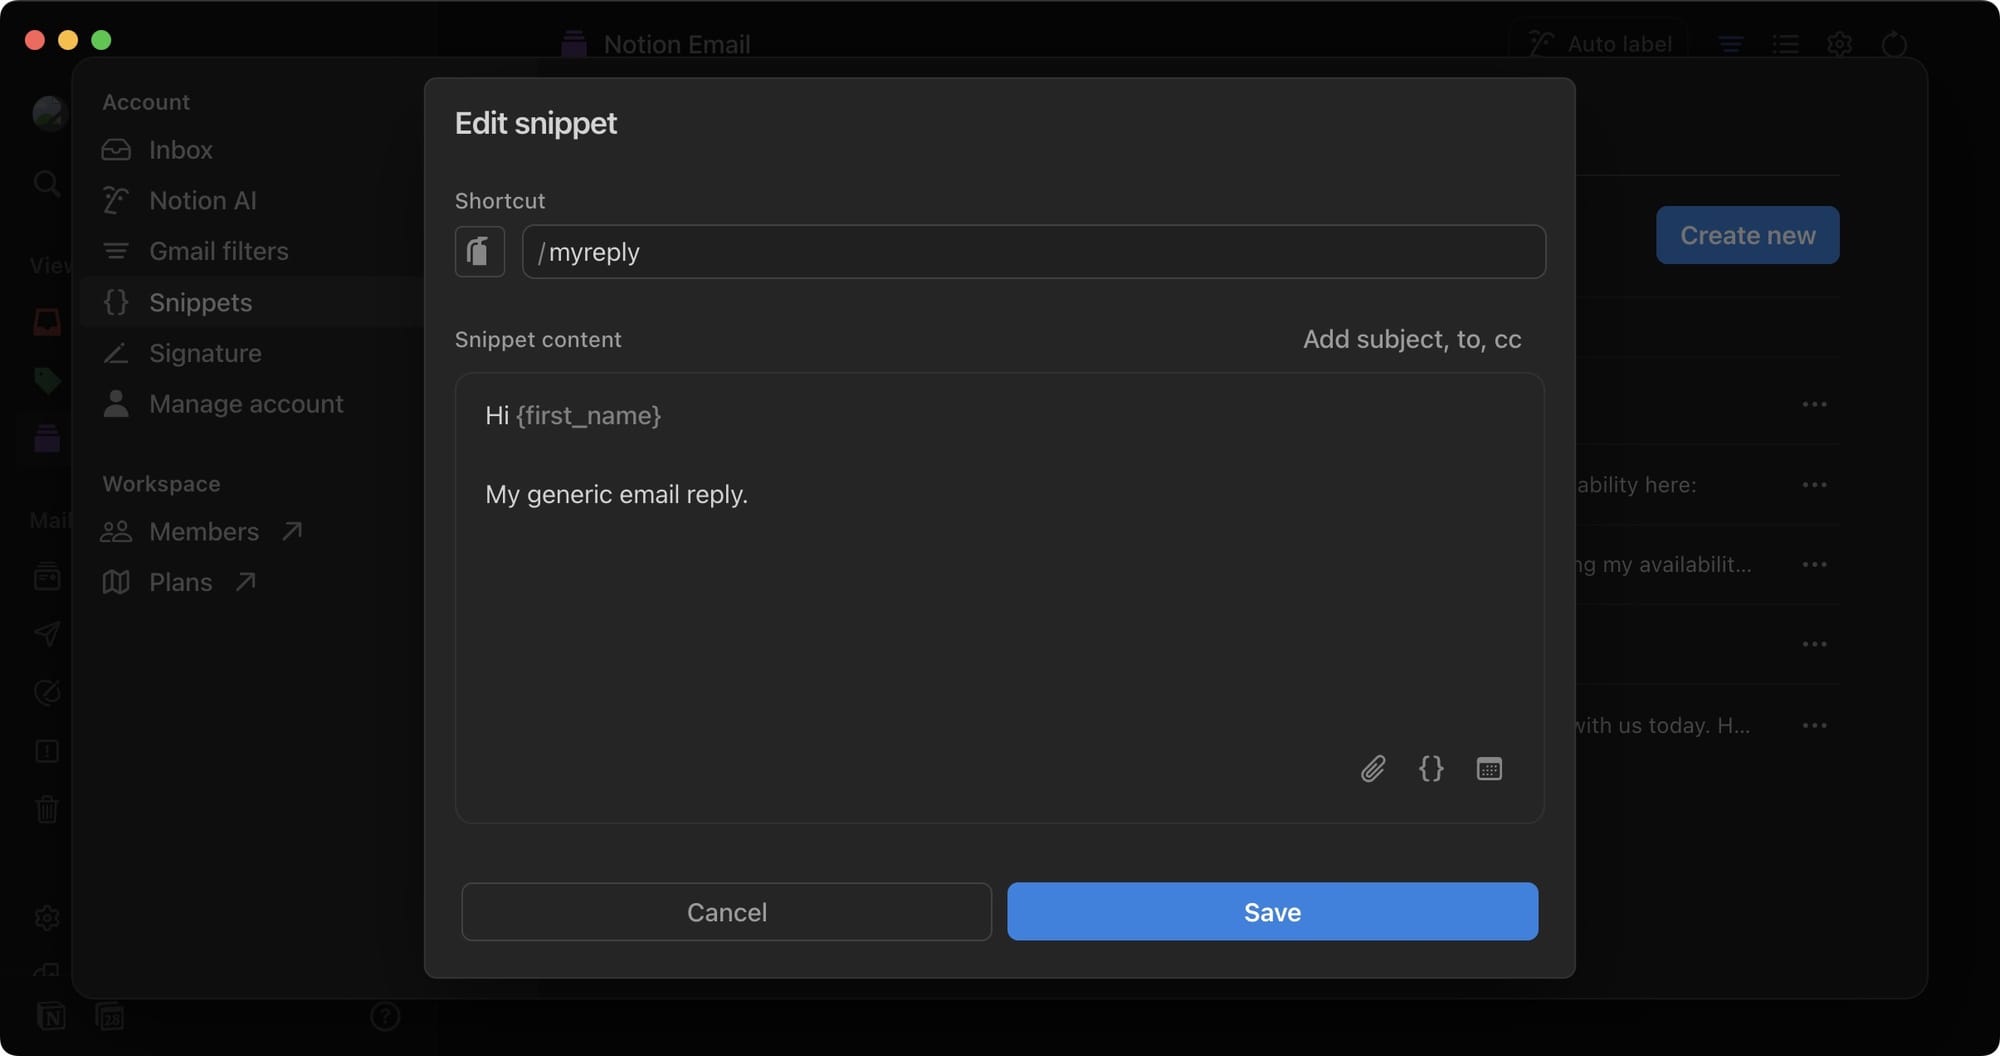The height and width of the screenshot is (1056, 2000).
Task: Click the list view icon in top toolbar
Action: [1785, 44]
